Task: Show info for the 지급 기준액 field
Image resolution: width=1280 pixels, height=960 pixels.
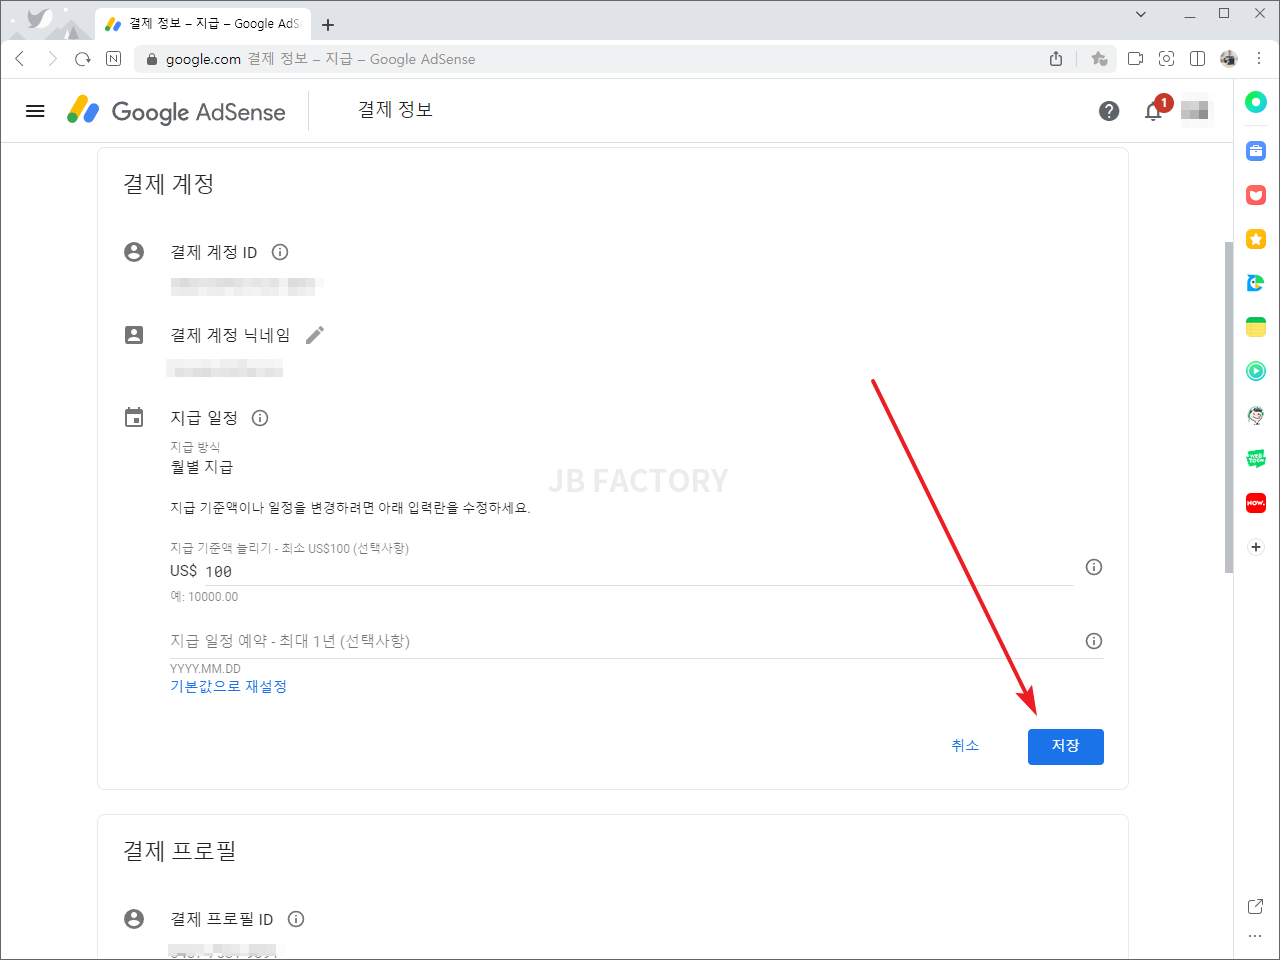Action: [1094, 567]
